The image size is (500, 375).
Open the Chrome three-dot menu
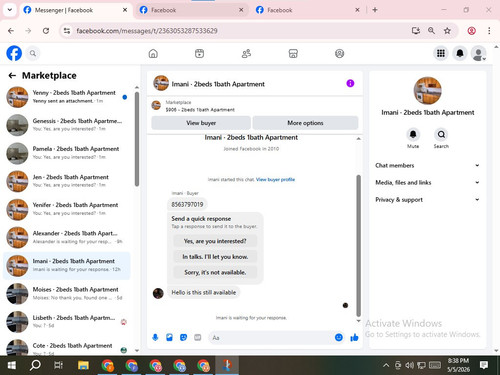click(x=489, y=31)
